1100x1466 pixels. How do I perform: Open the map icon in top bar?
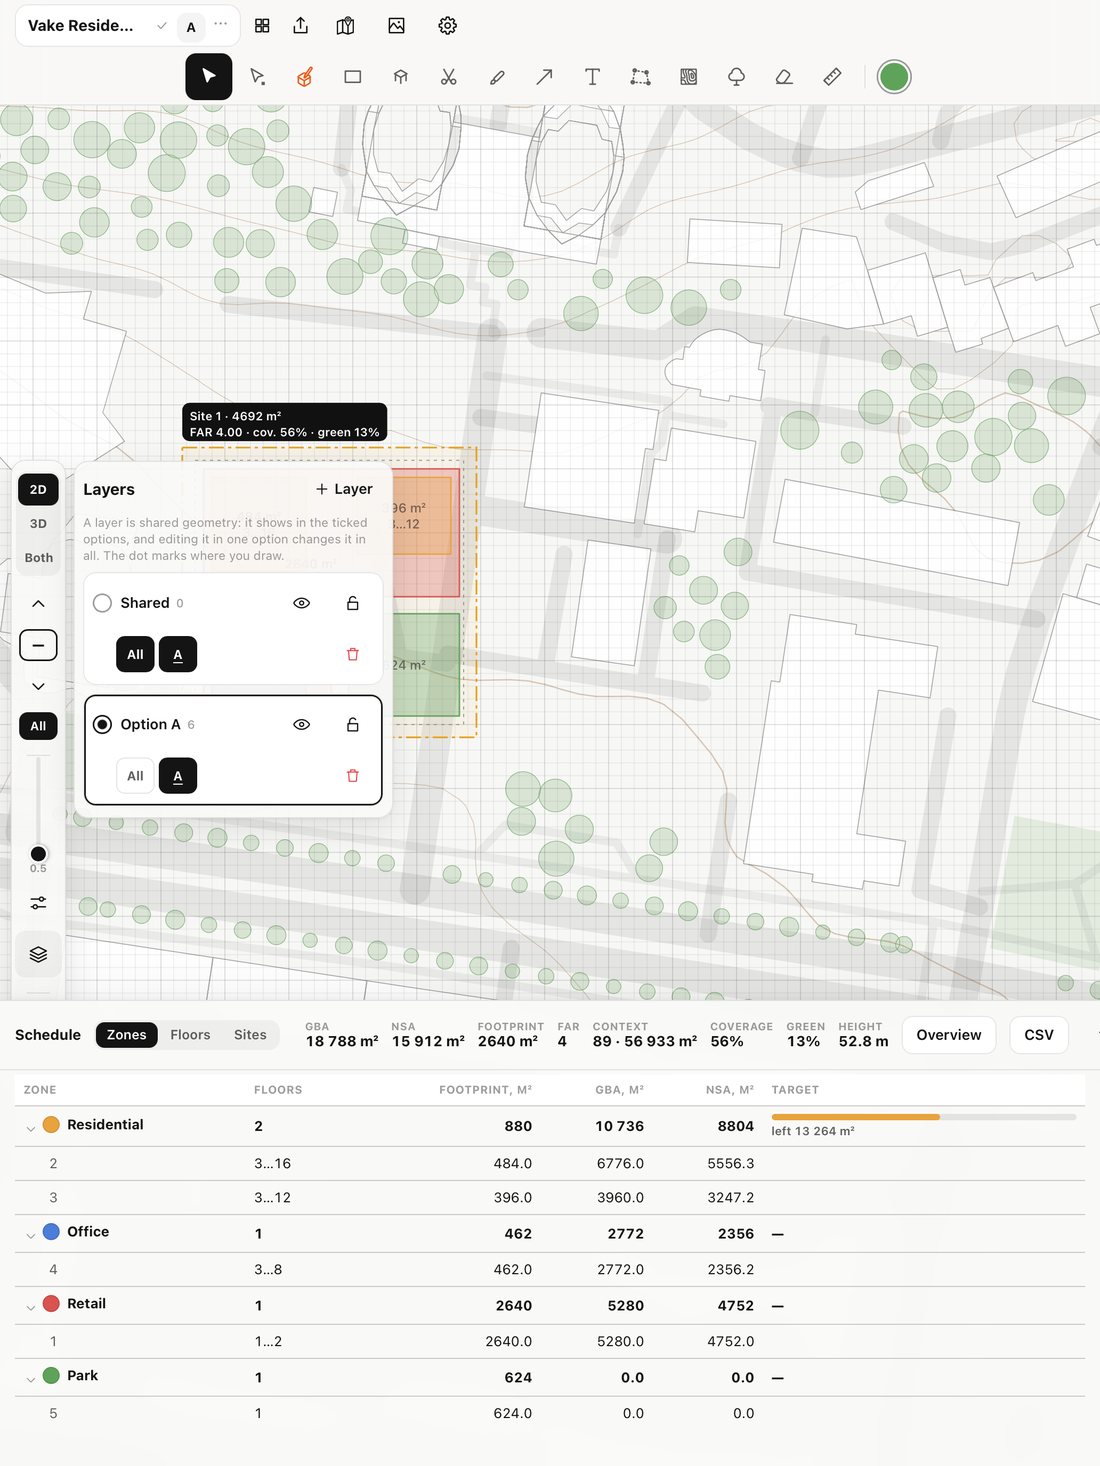346,26
